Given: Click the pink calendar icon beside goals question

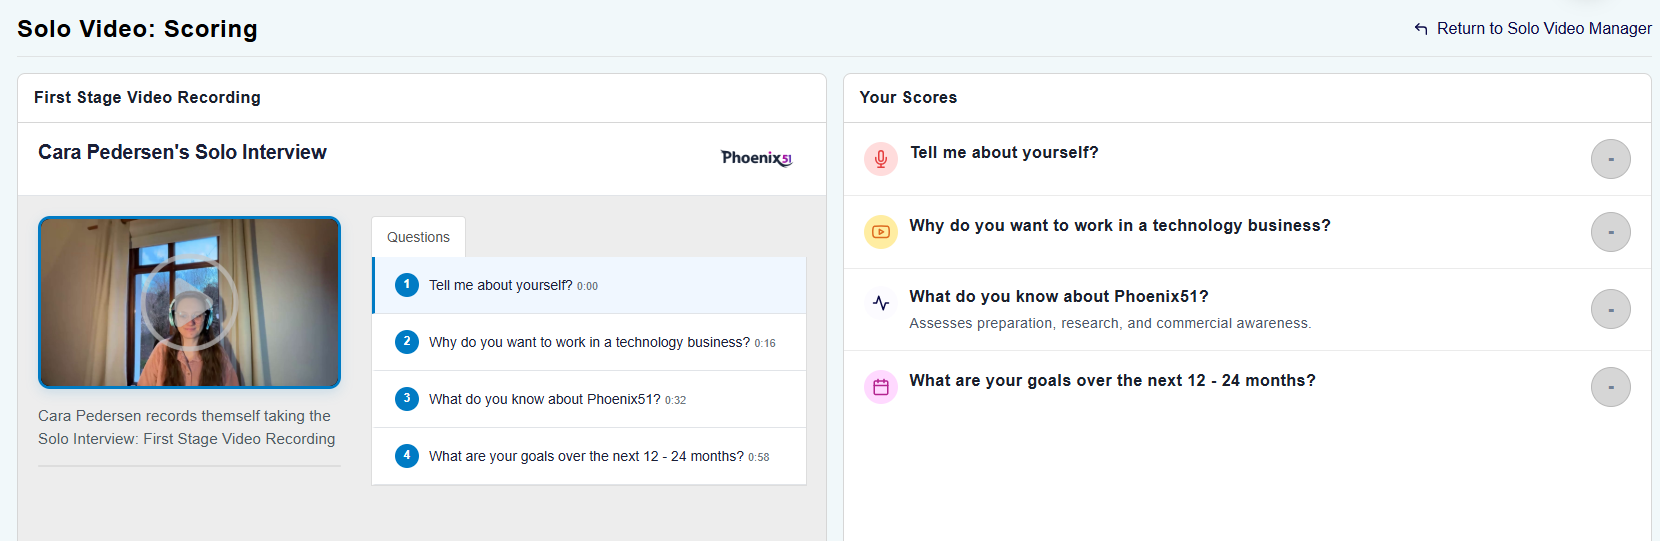Looking at the screenshot, I should 880,387.
